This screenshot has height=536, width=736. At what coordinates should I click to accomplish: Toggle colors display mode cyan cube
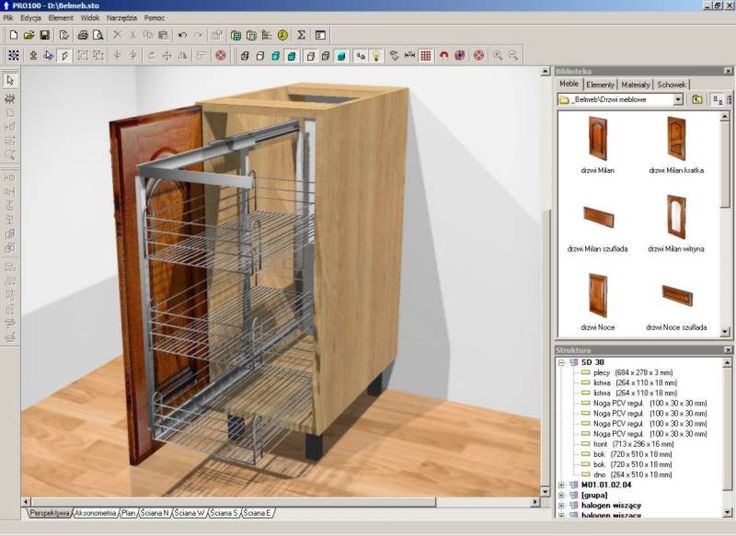tap(276, 55)
